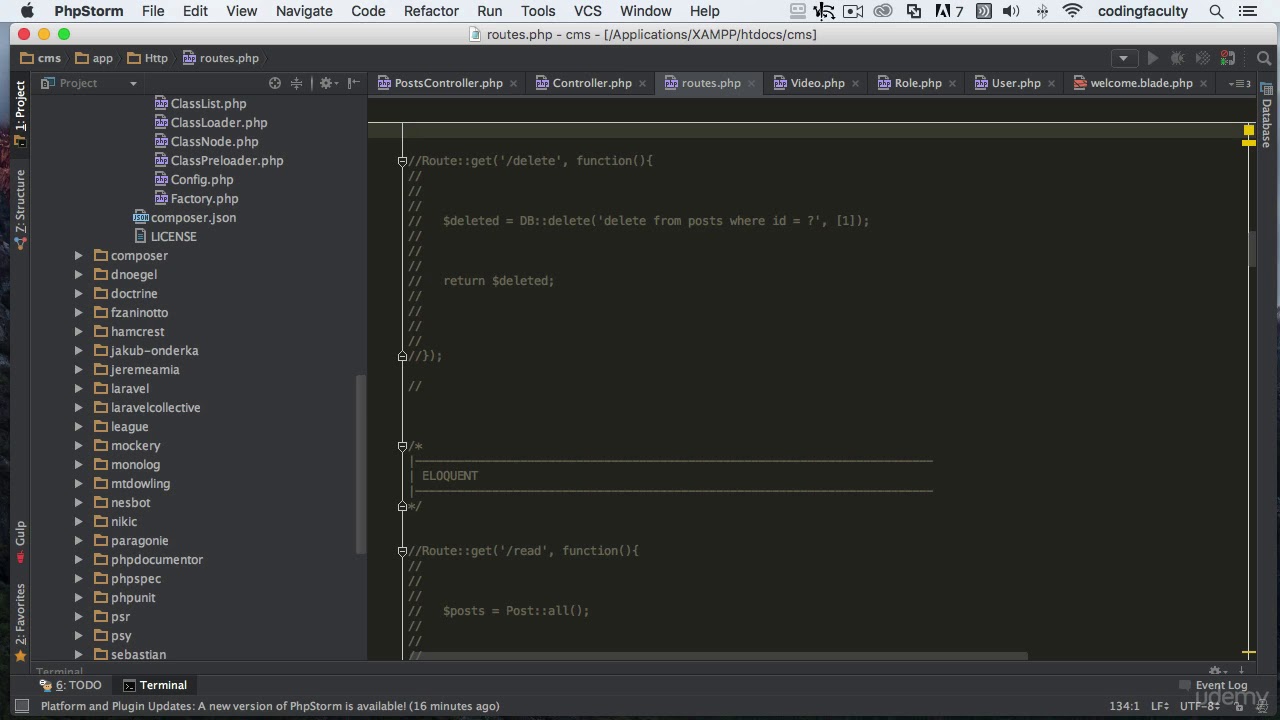Viewport: 1280px width, 720px height.
Task: Show hidden editor tabs list
Action: click(x=1239, y=84)
